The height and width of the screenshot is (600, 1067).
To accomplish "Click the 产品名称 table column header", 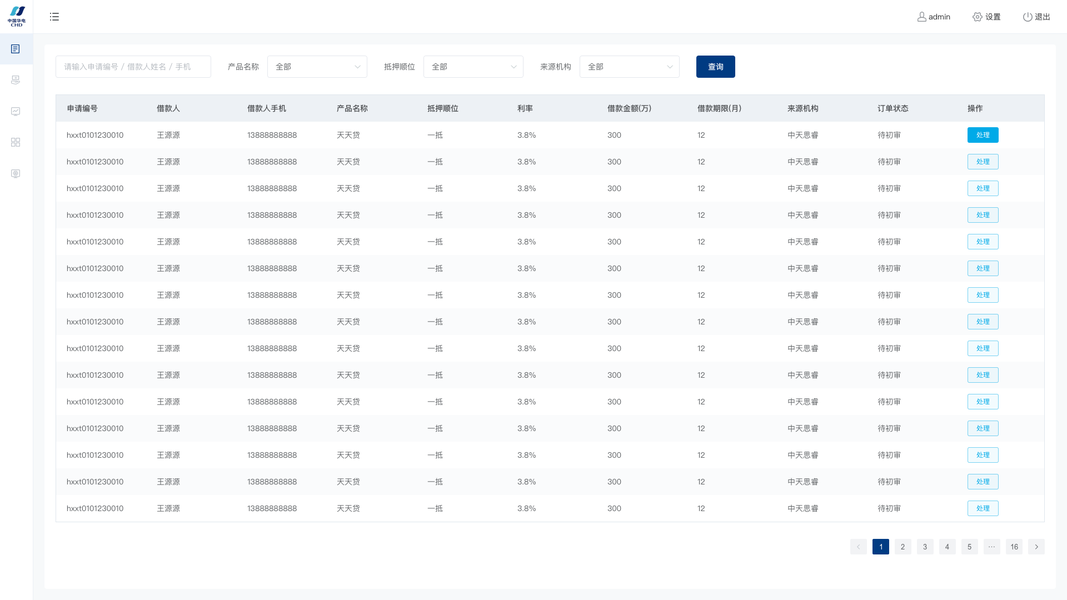I will point(352,108).
